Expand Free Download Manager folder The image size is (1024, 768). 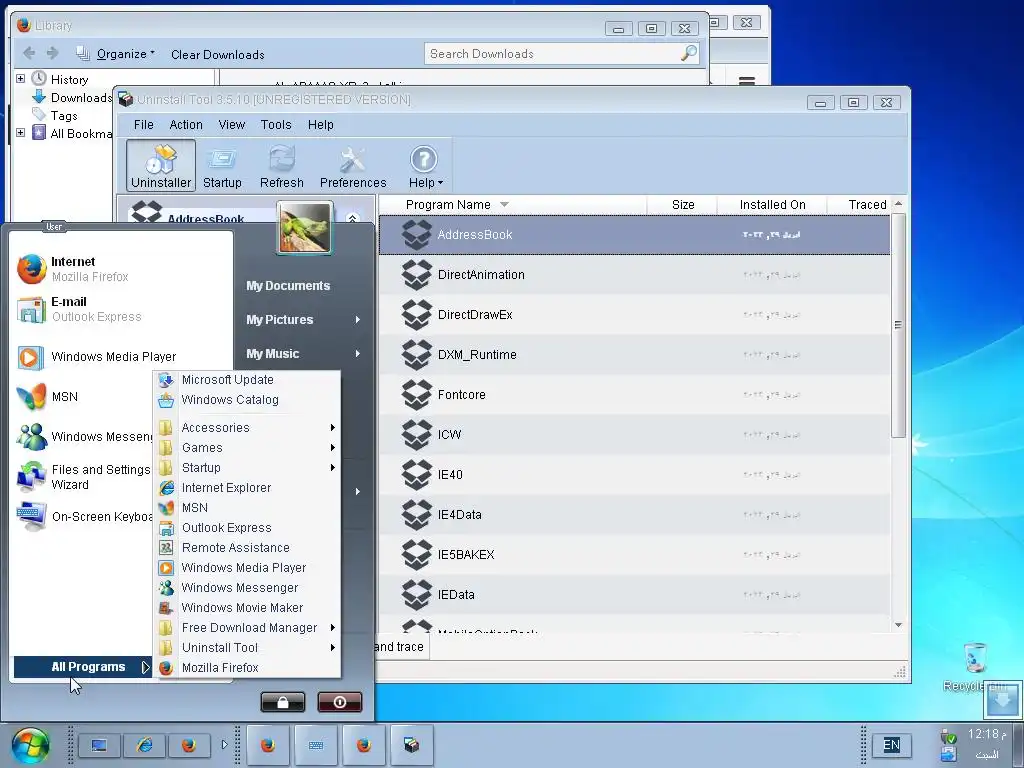(247, 628)
